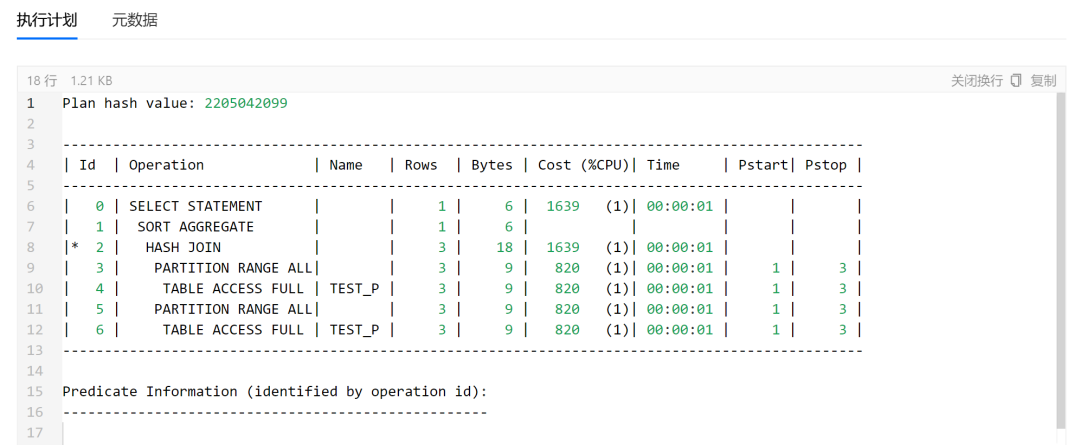
Task: Click cost 820 in row Id 3
Action: (x=567, y=268)
